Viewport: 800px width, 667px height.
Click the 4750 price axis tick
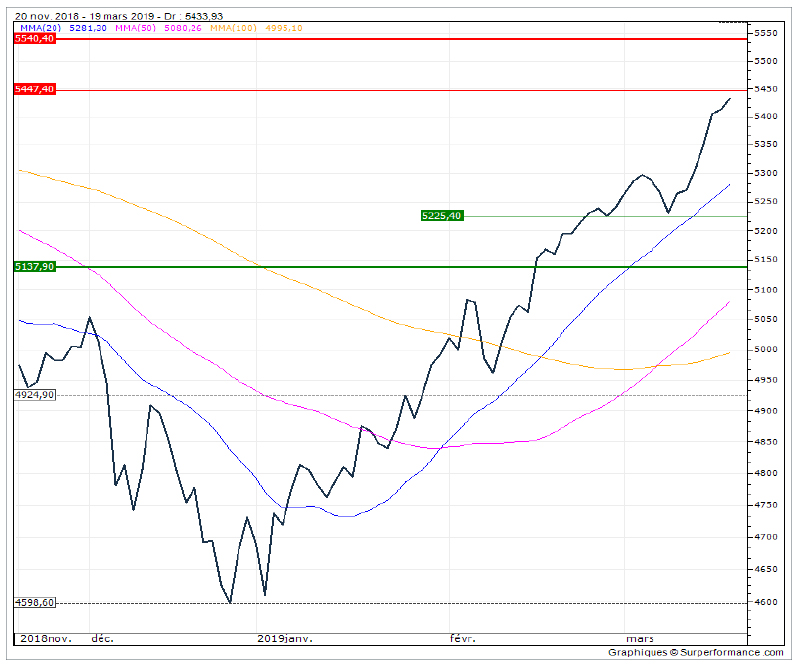pos(766,505)
